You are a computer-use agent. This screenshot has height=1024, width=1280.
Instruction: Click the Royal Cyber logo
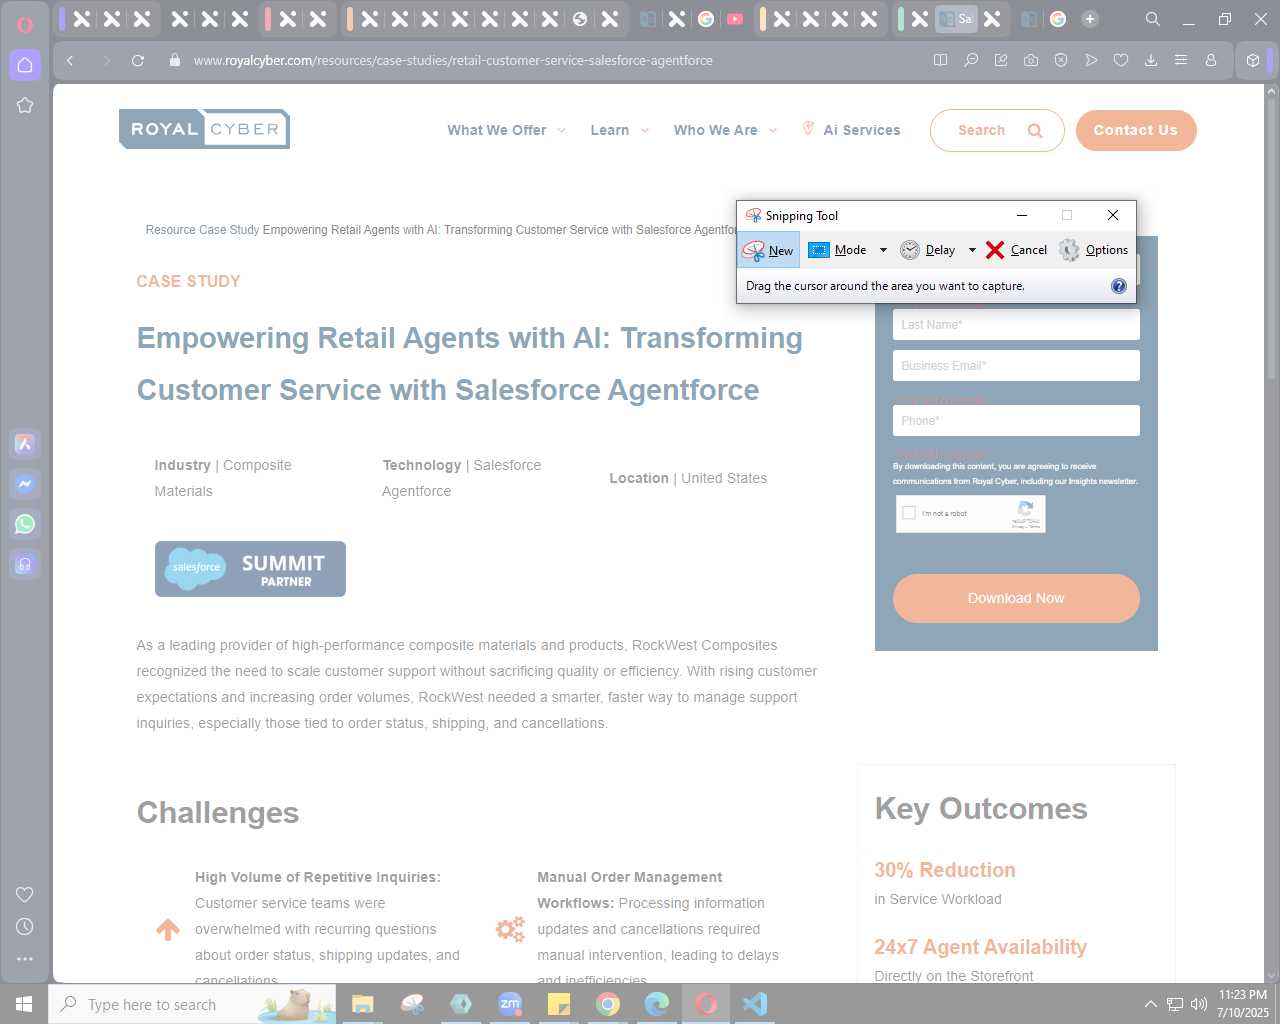tap(204, 129)
